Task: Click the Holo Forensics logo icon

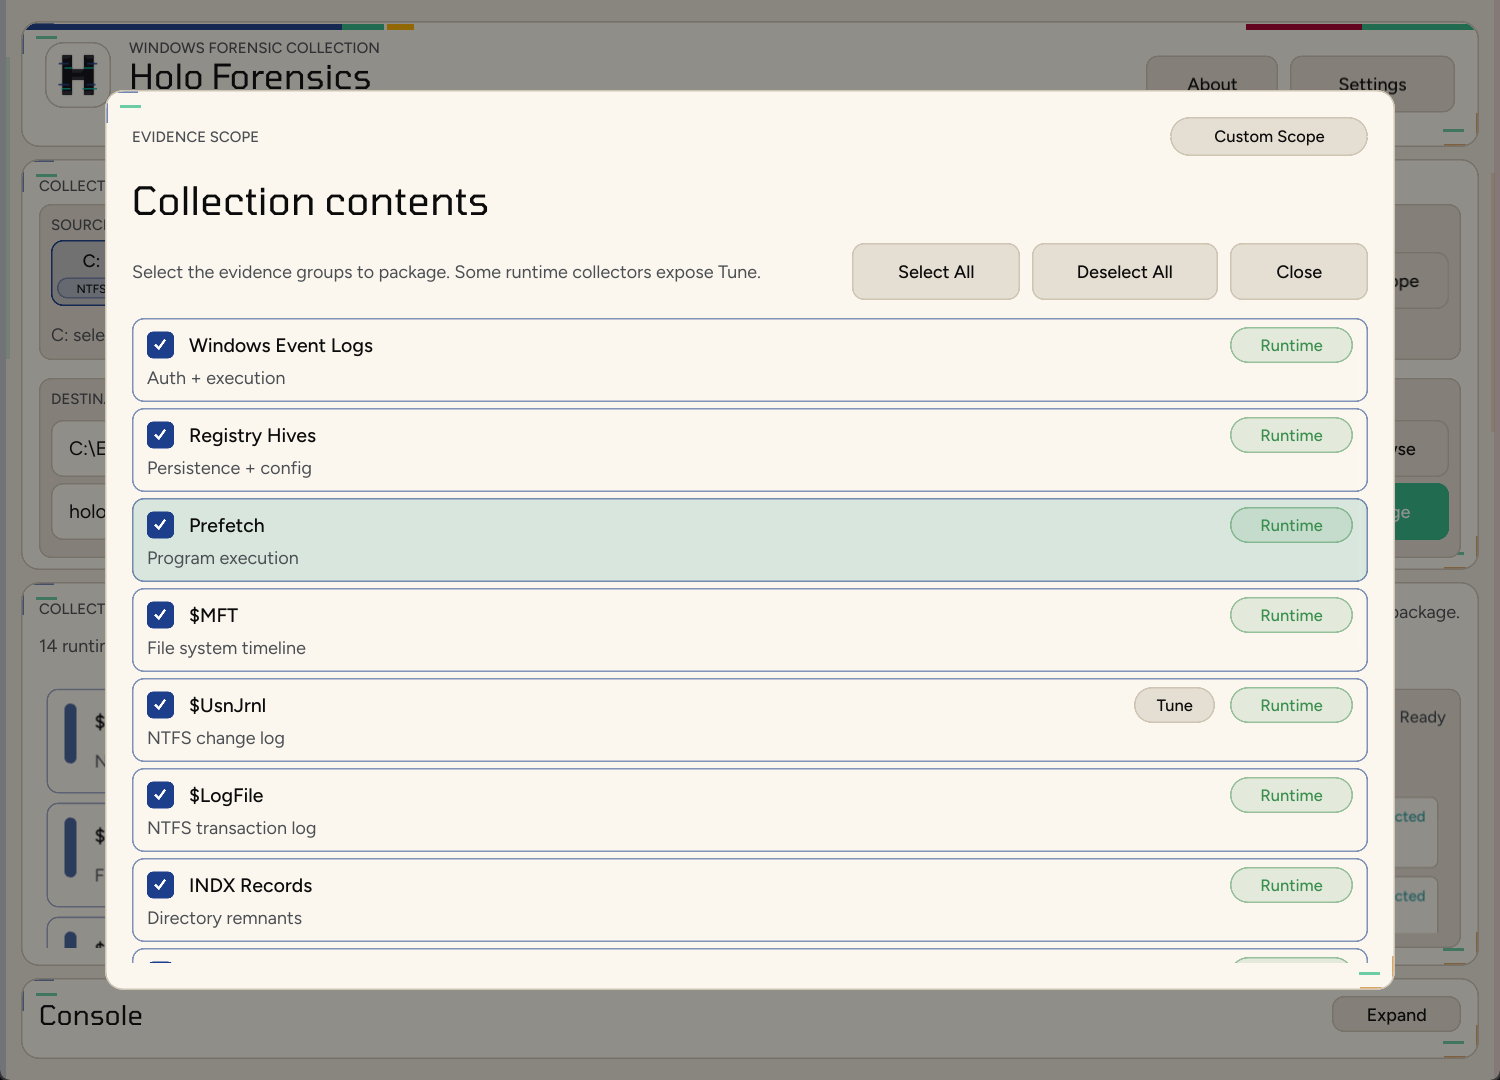Action: point(78,74)
